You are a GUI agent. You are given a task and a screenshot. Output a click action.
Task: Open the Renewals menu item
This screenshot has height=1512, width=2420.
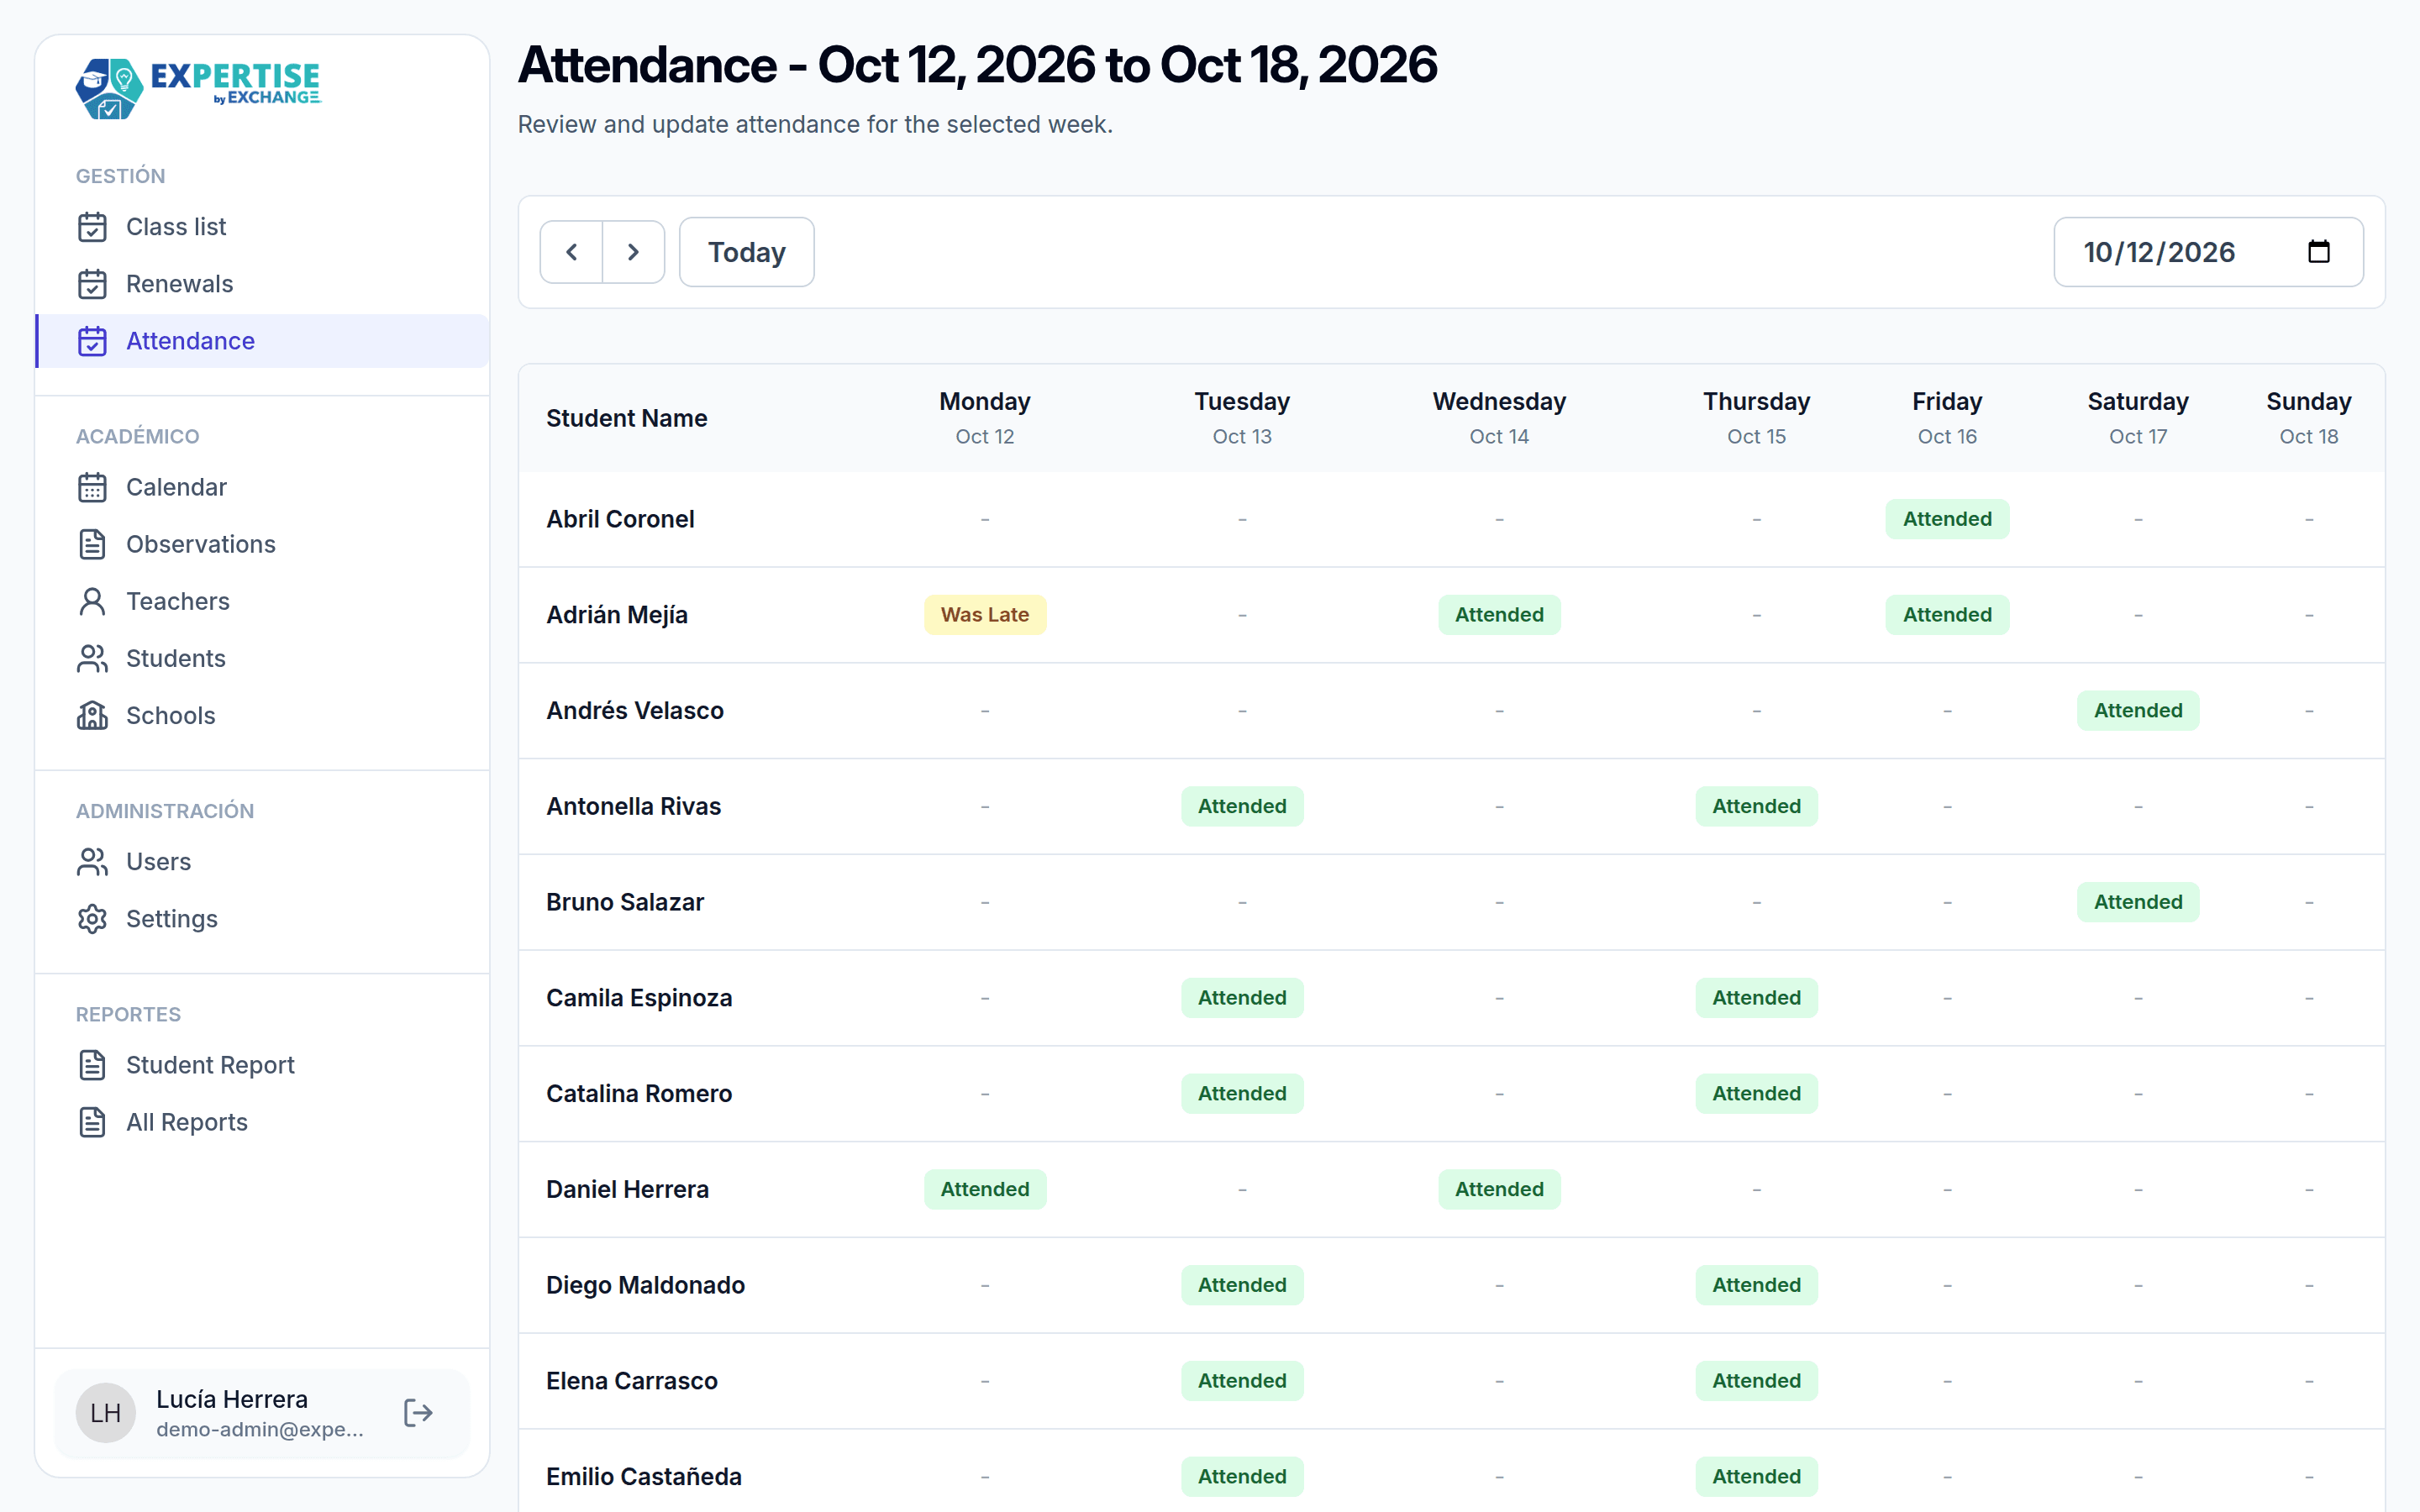pos(262,284)
